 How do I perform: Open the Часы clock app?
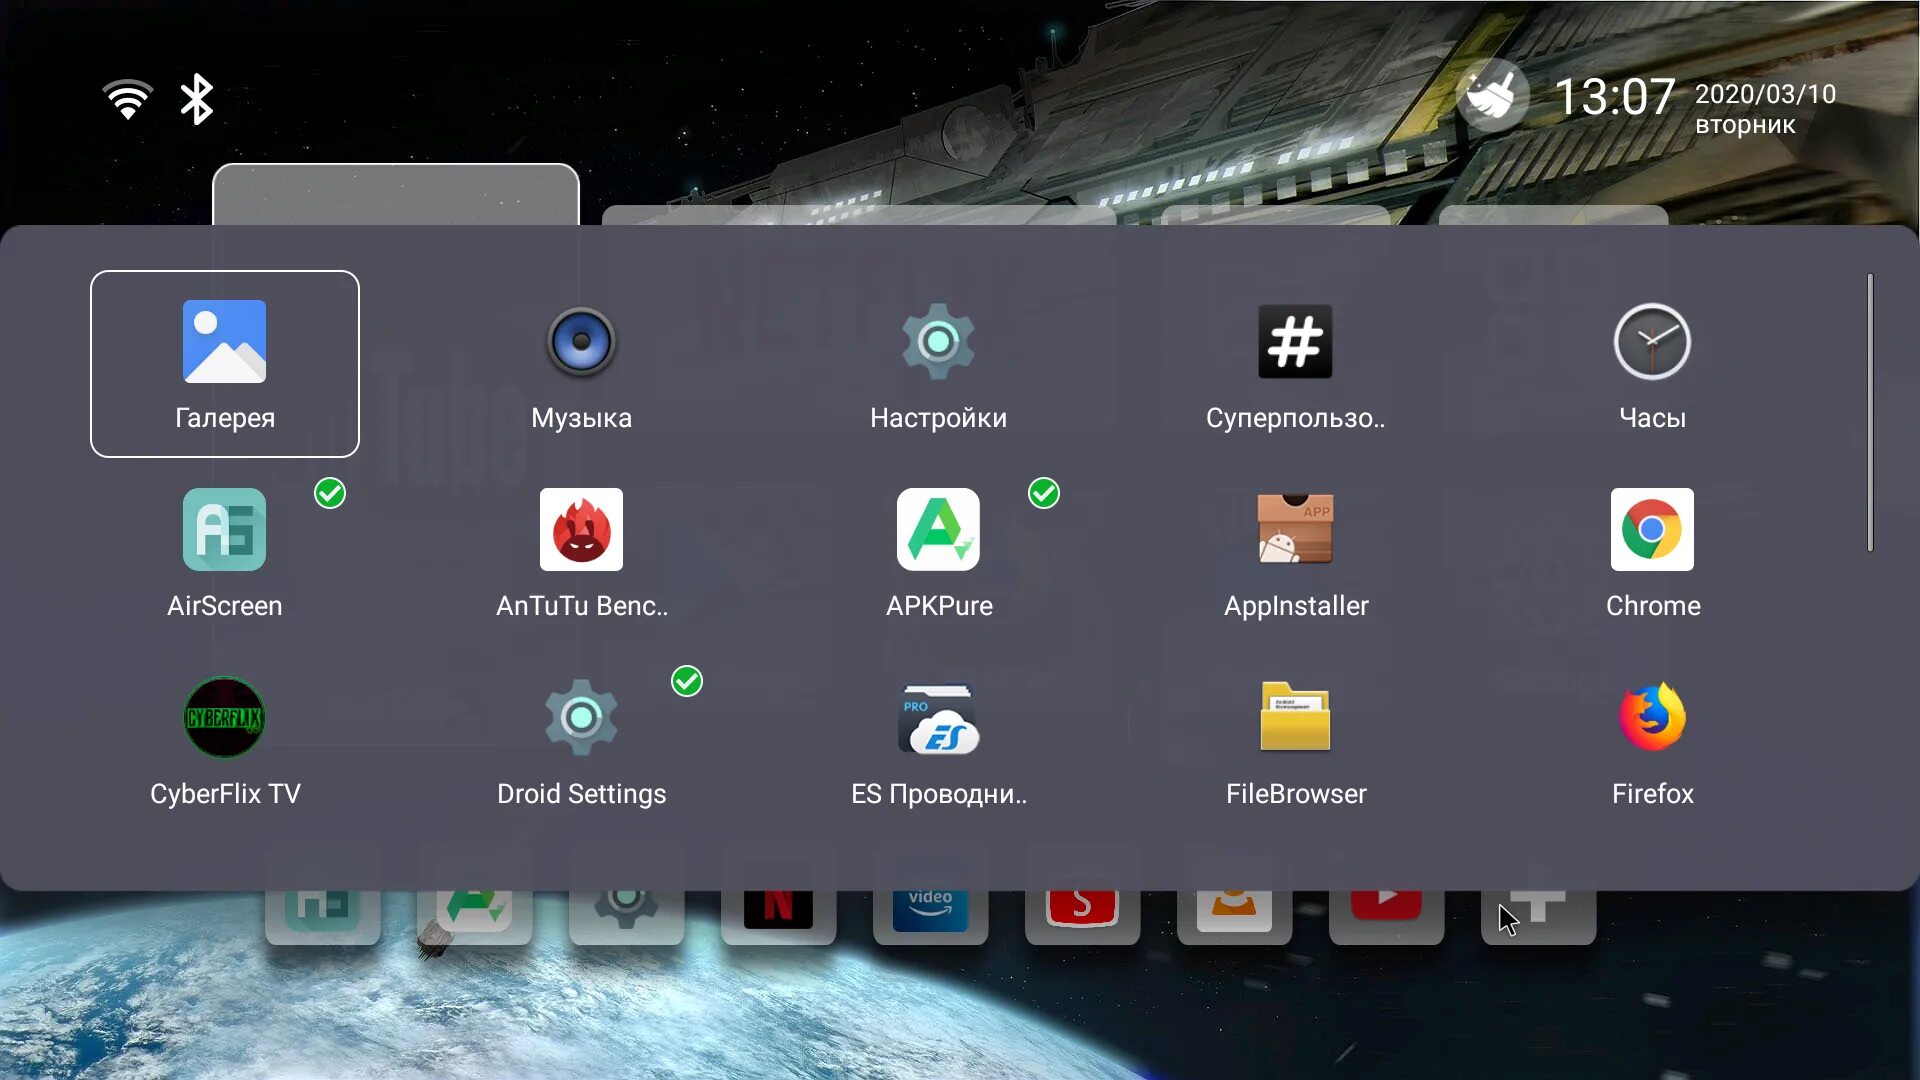point(1652,363)
